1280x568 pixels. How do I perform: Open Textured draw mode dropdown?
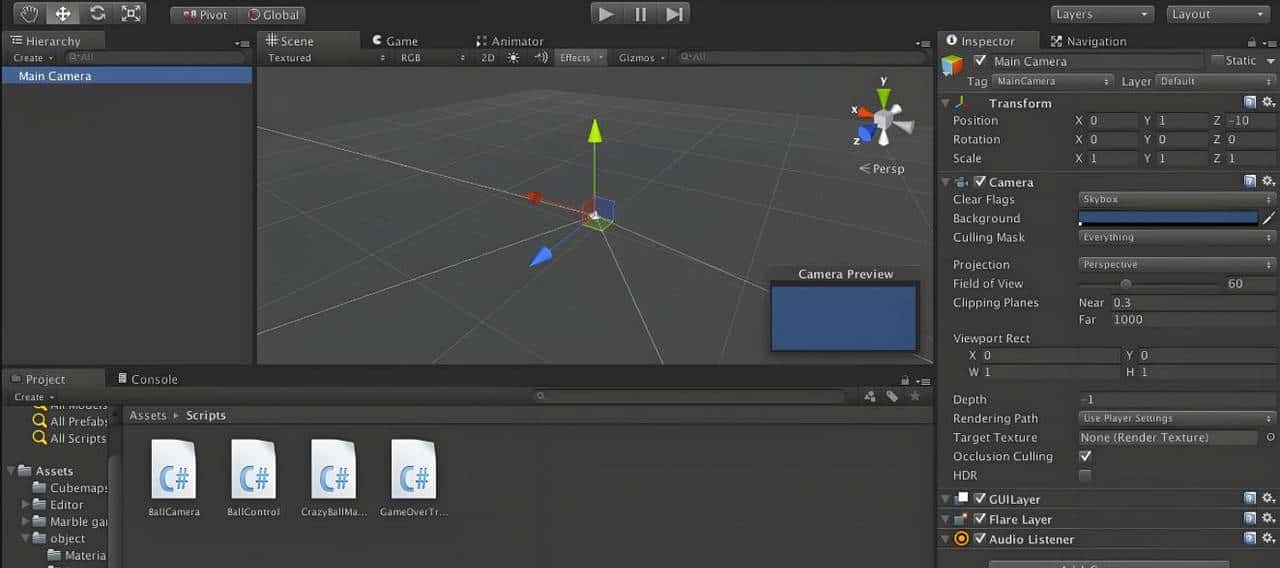[325, 58]
